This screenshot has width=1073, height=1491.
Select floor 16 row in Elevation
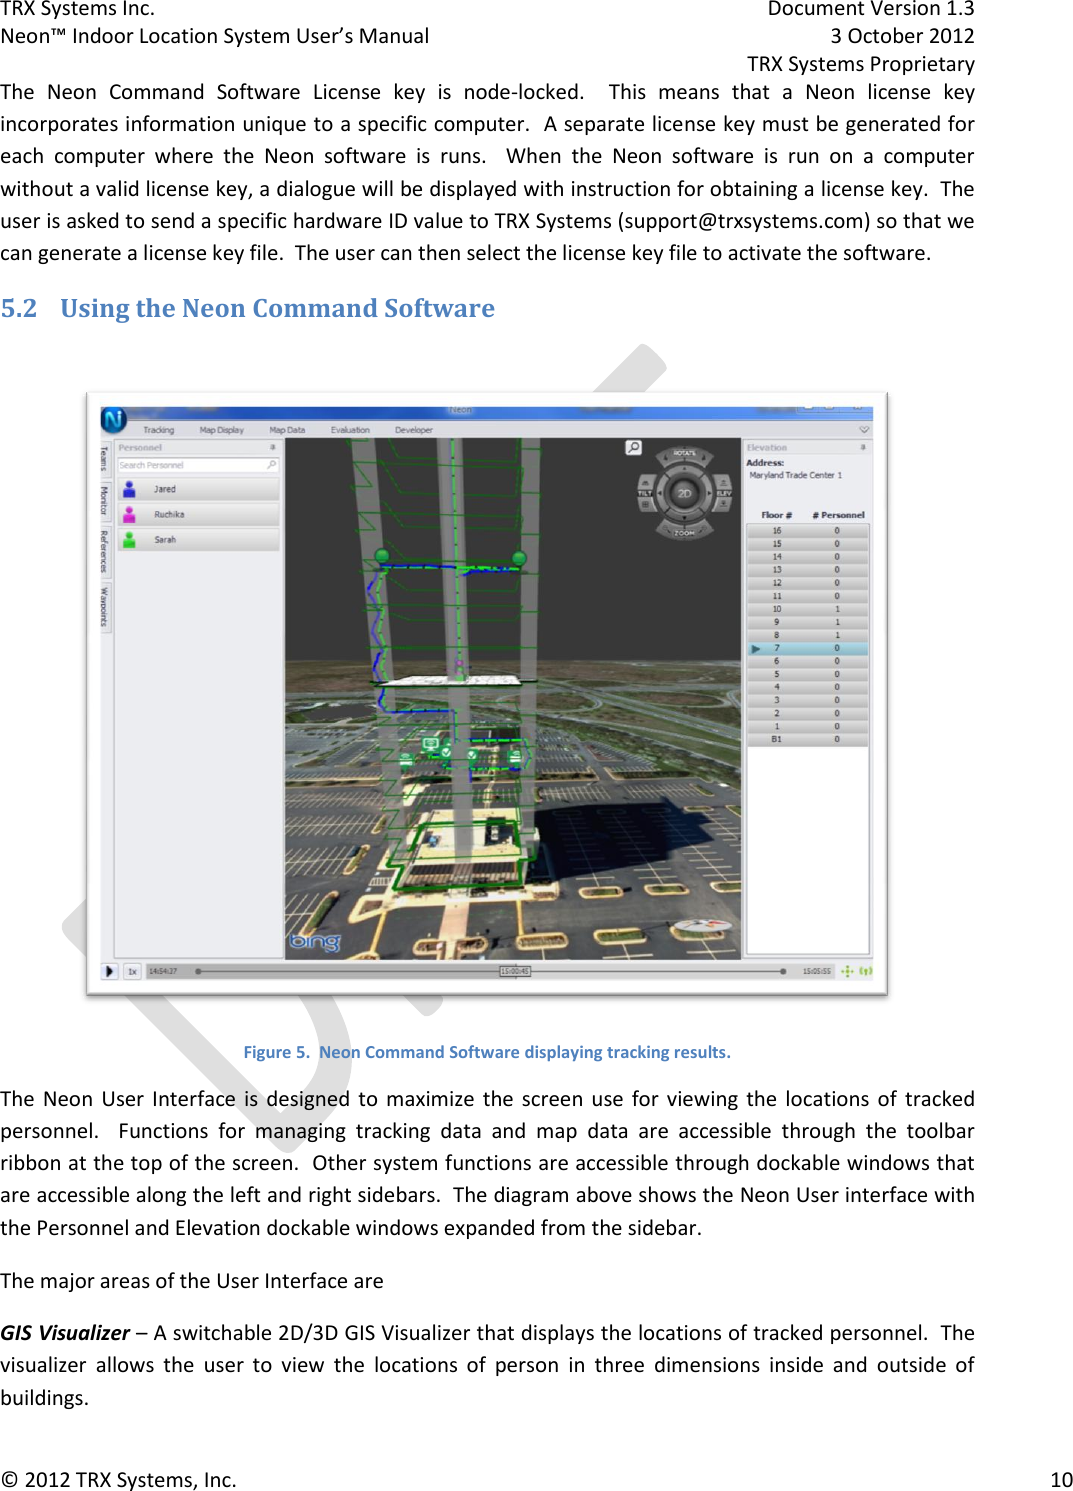[808, 531]
